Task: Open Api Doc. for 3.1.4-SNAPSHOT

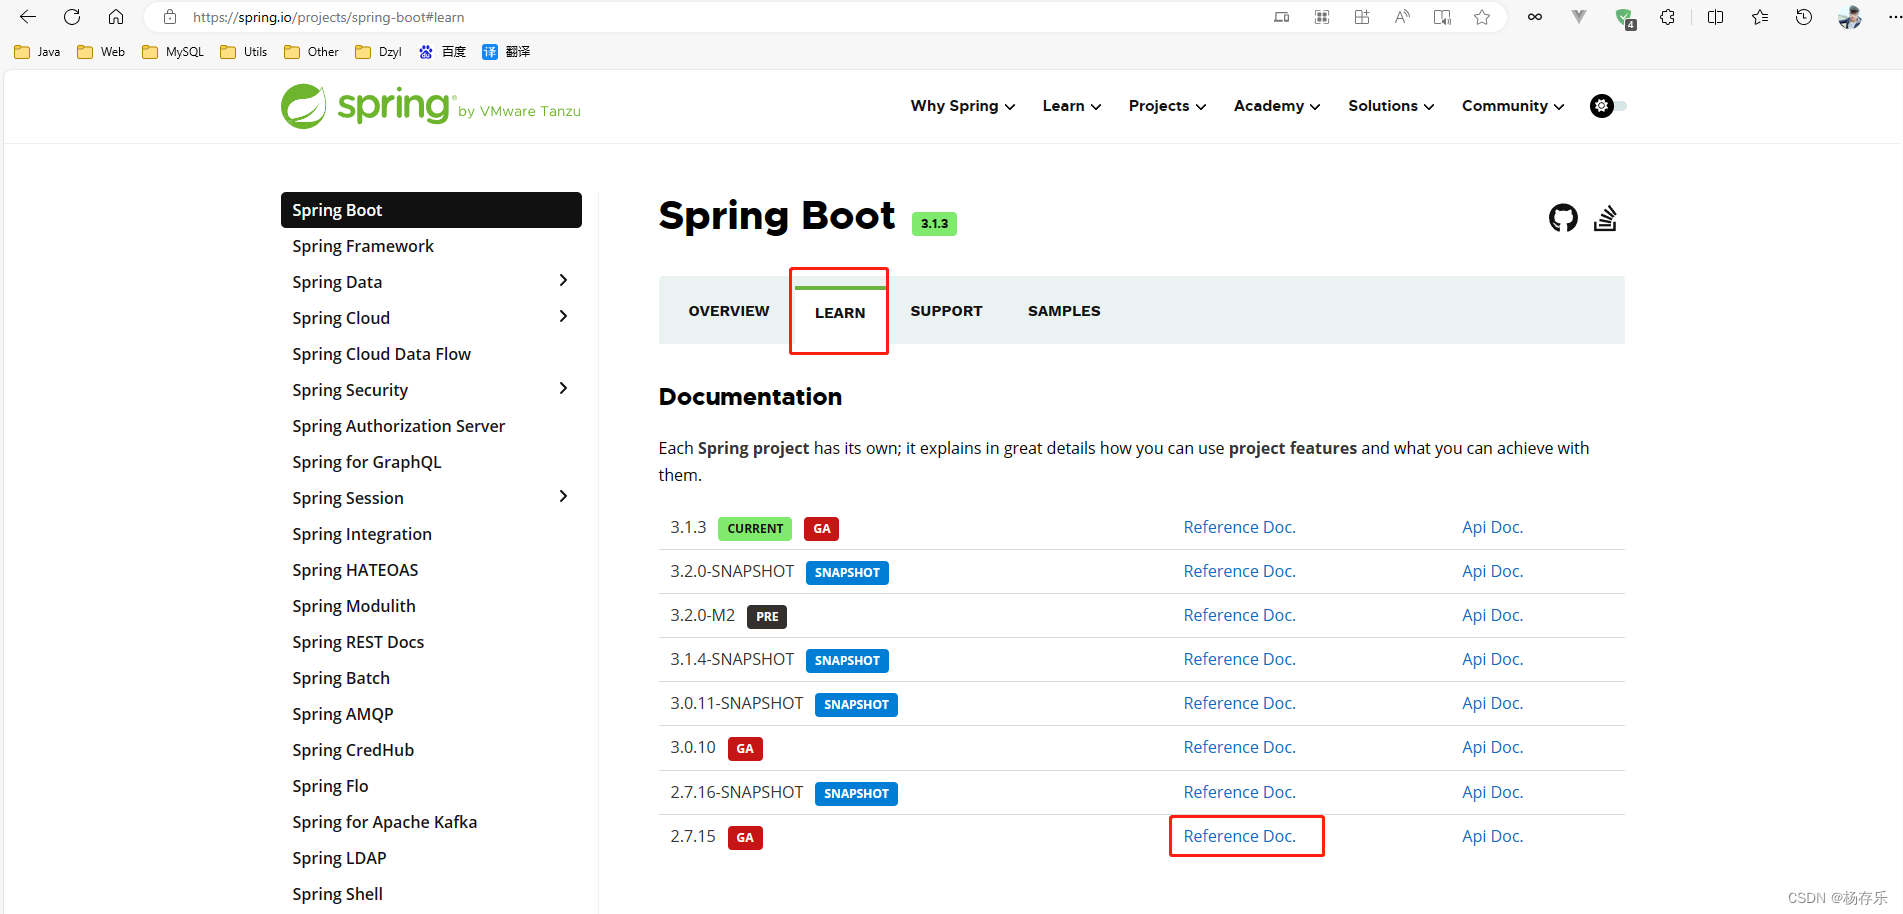Action: tap(1492, 659)
